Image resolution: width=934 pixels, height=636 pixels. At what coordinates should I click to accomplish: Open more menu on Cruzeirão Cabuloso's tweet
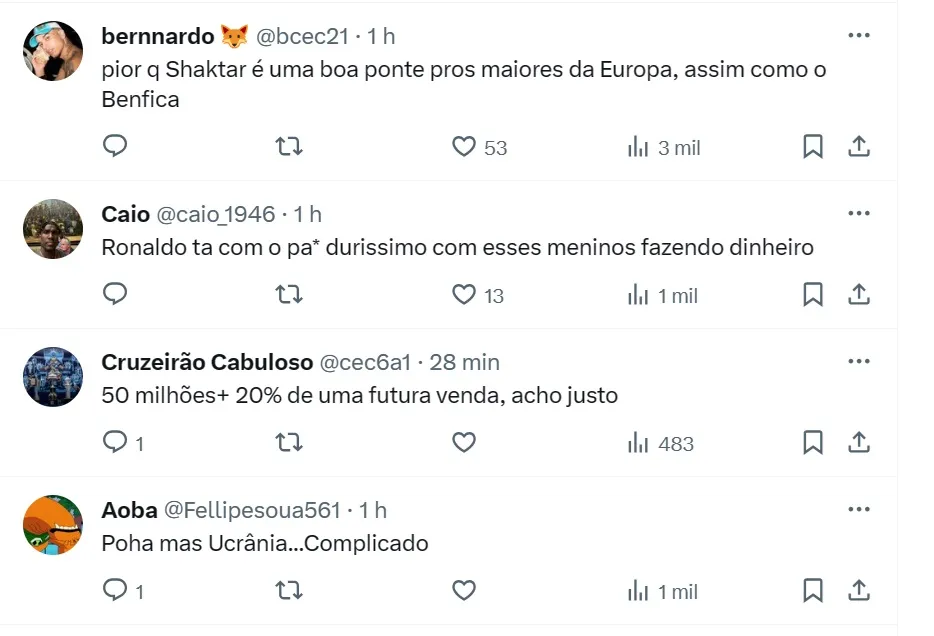pos(858,362)
